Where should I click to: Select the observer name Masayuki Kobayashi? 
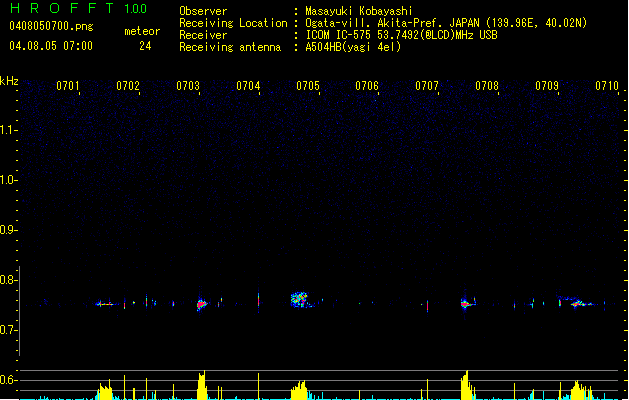[359, 11]
